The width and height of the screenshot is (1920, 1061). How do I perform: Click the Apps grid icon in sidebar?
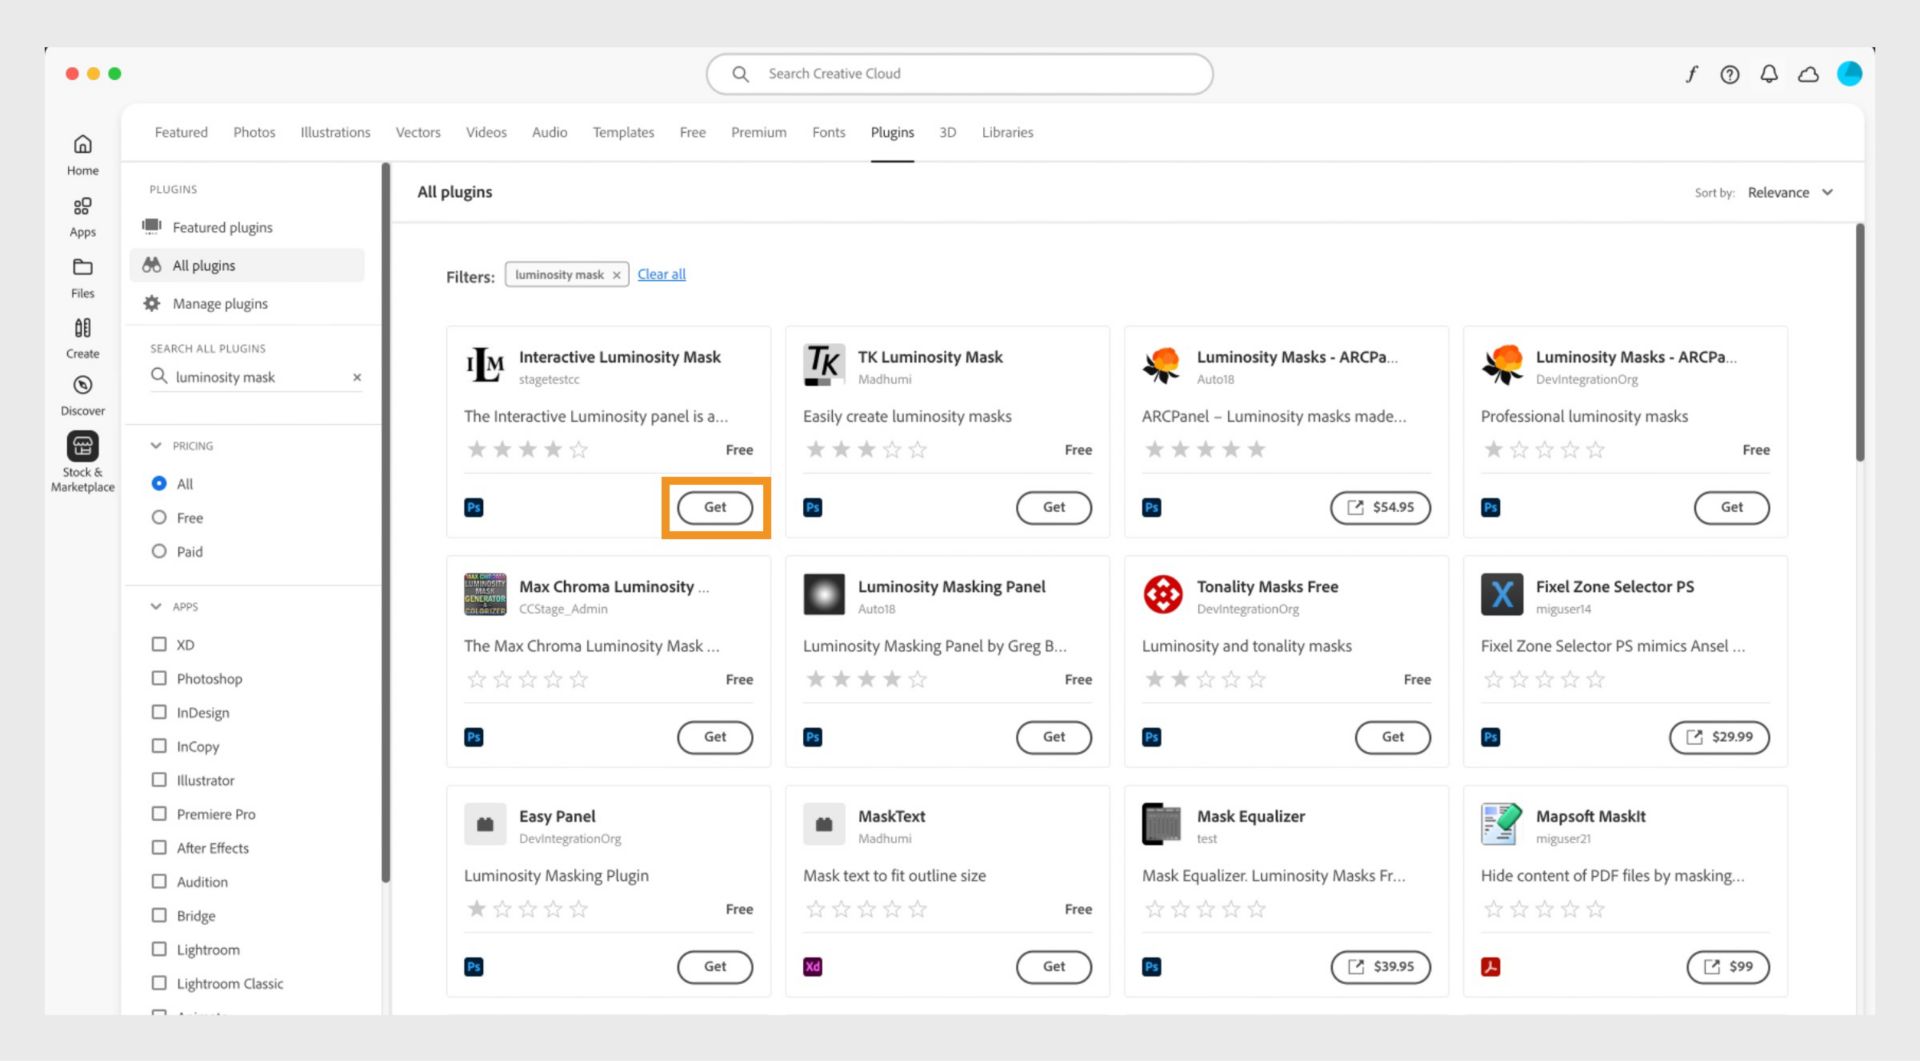(x=82, y=207)
